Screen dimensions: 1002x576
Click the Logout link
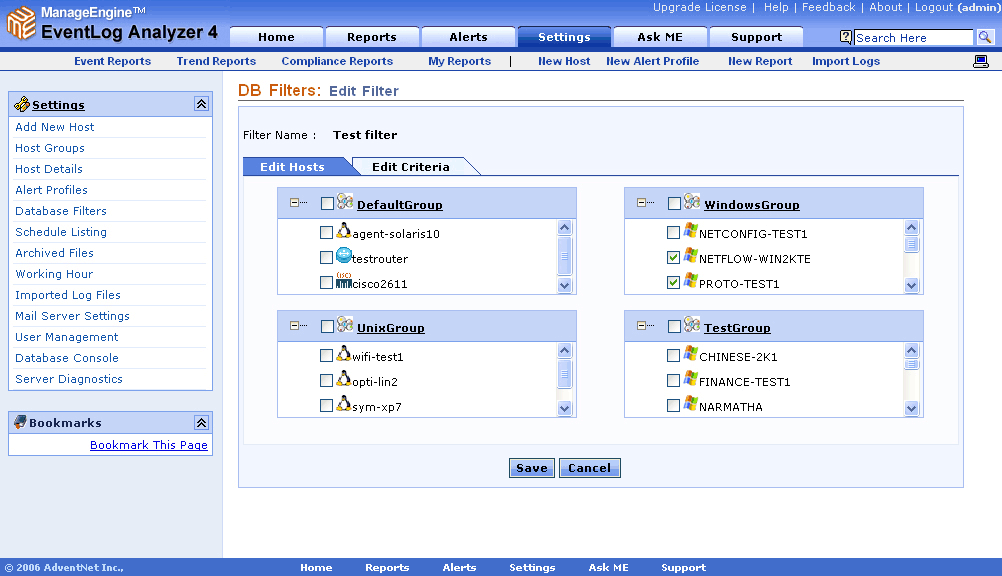pos(934,7)
